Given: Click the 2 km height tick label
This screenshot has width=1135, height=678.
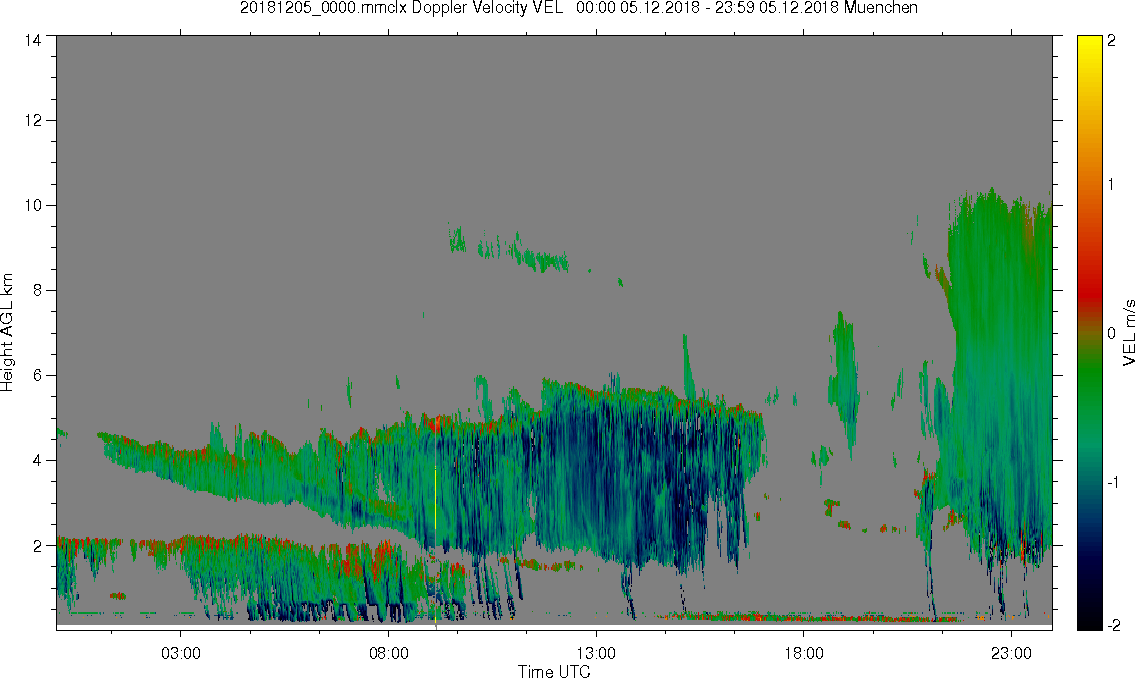Looking at the screenshot, I should pyautogui.click(x=36, y=546).
